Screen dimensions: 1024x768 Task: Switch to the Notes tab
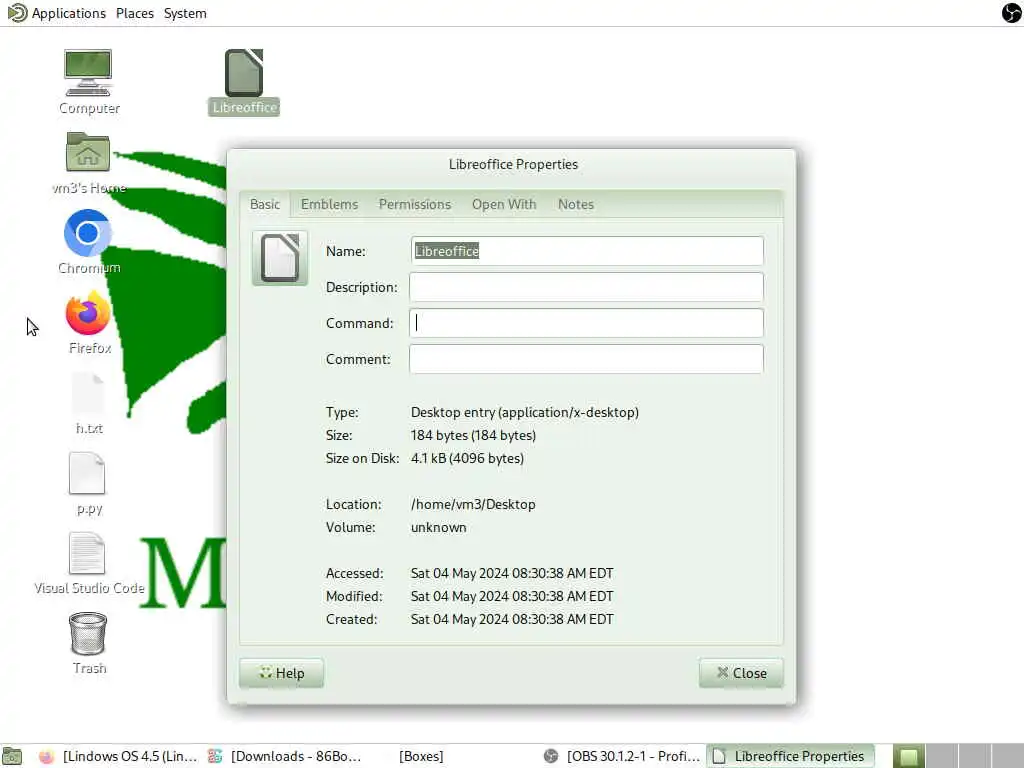click(575, 204)
